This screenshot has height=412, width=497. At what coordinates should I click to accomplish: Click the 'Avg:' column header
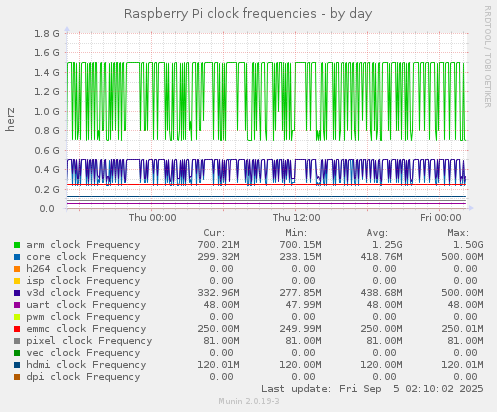click(377, 233)
